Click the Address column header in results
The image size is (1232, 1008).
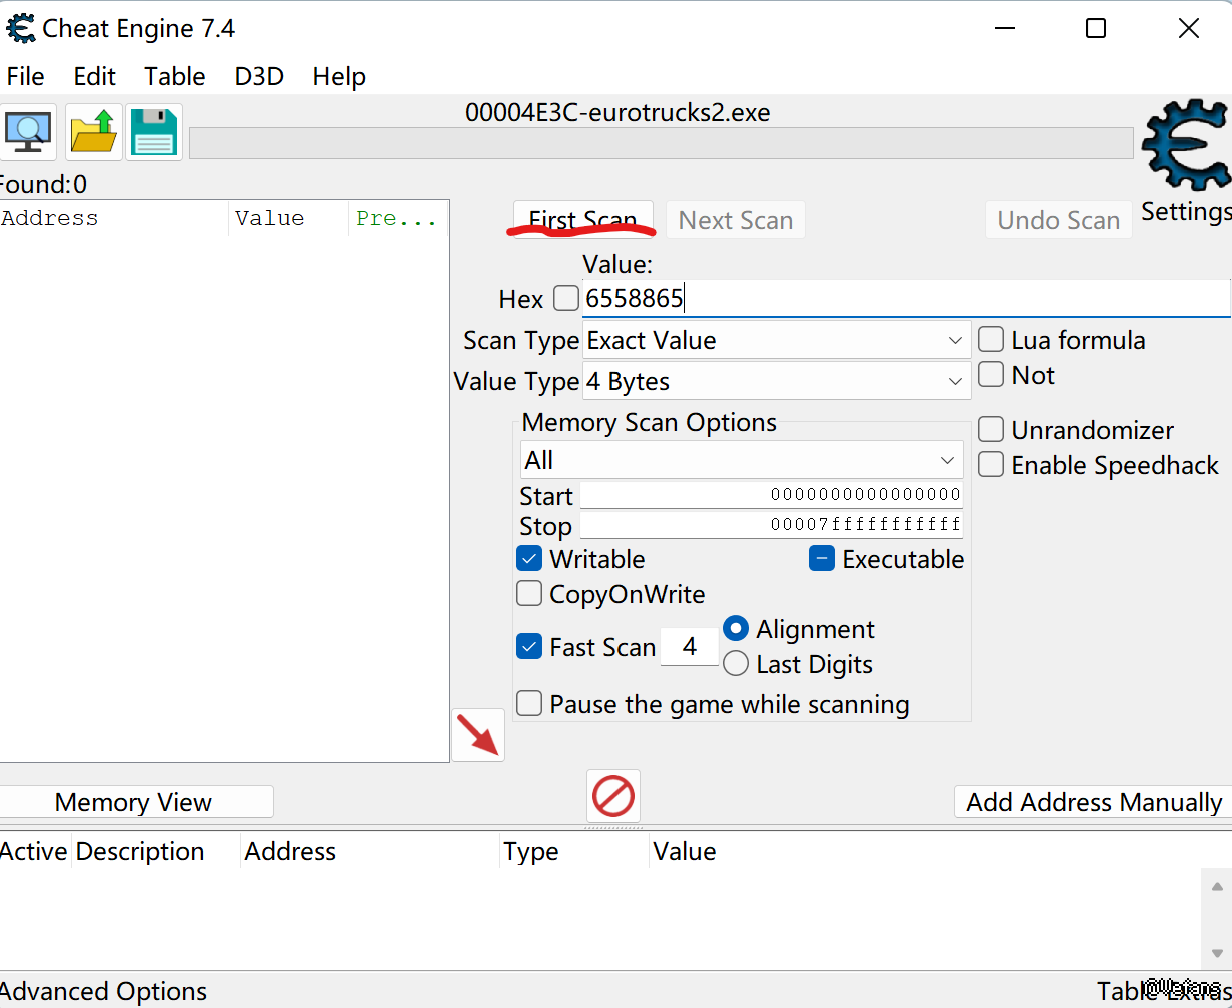[114, 218]
